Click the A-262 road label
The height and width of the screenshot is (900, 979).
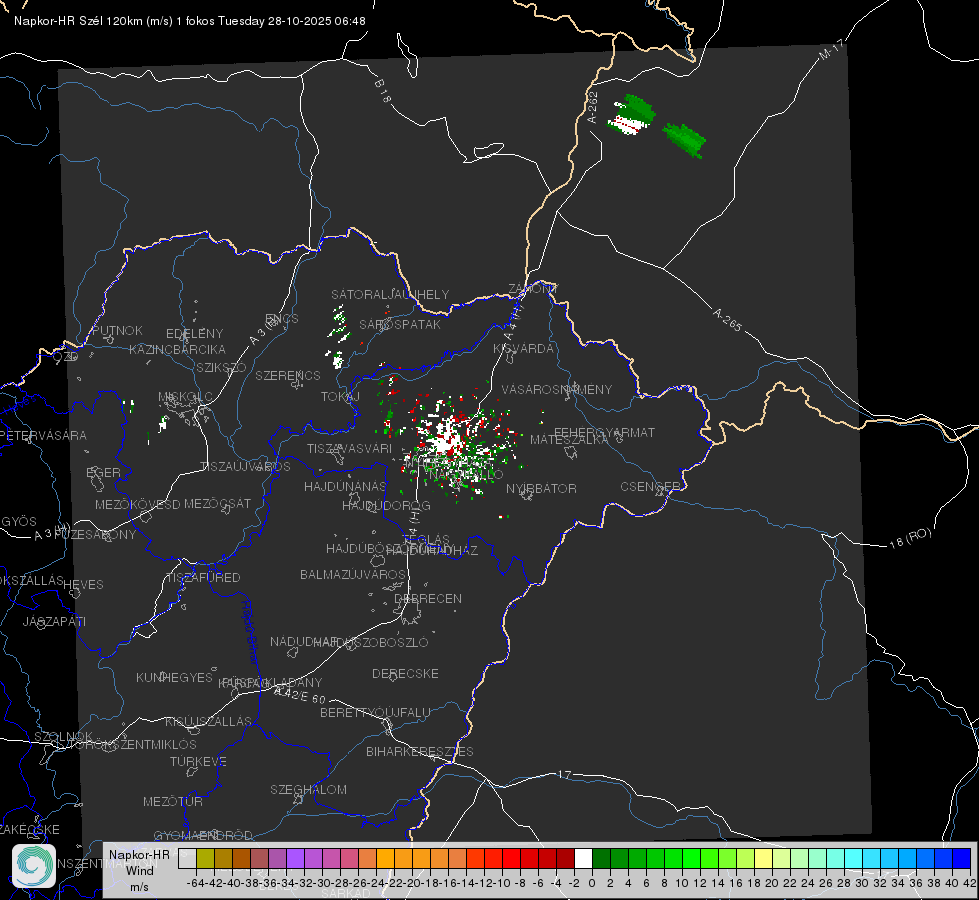point(593,107)
